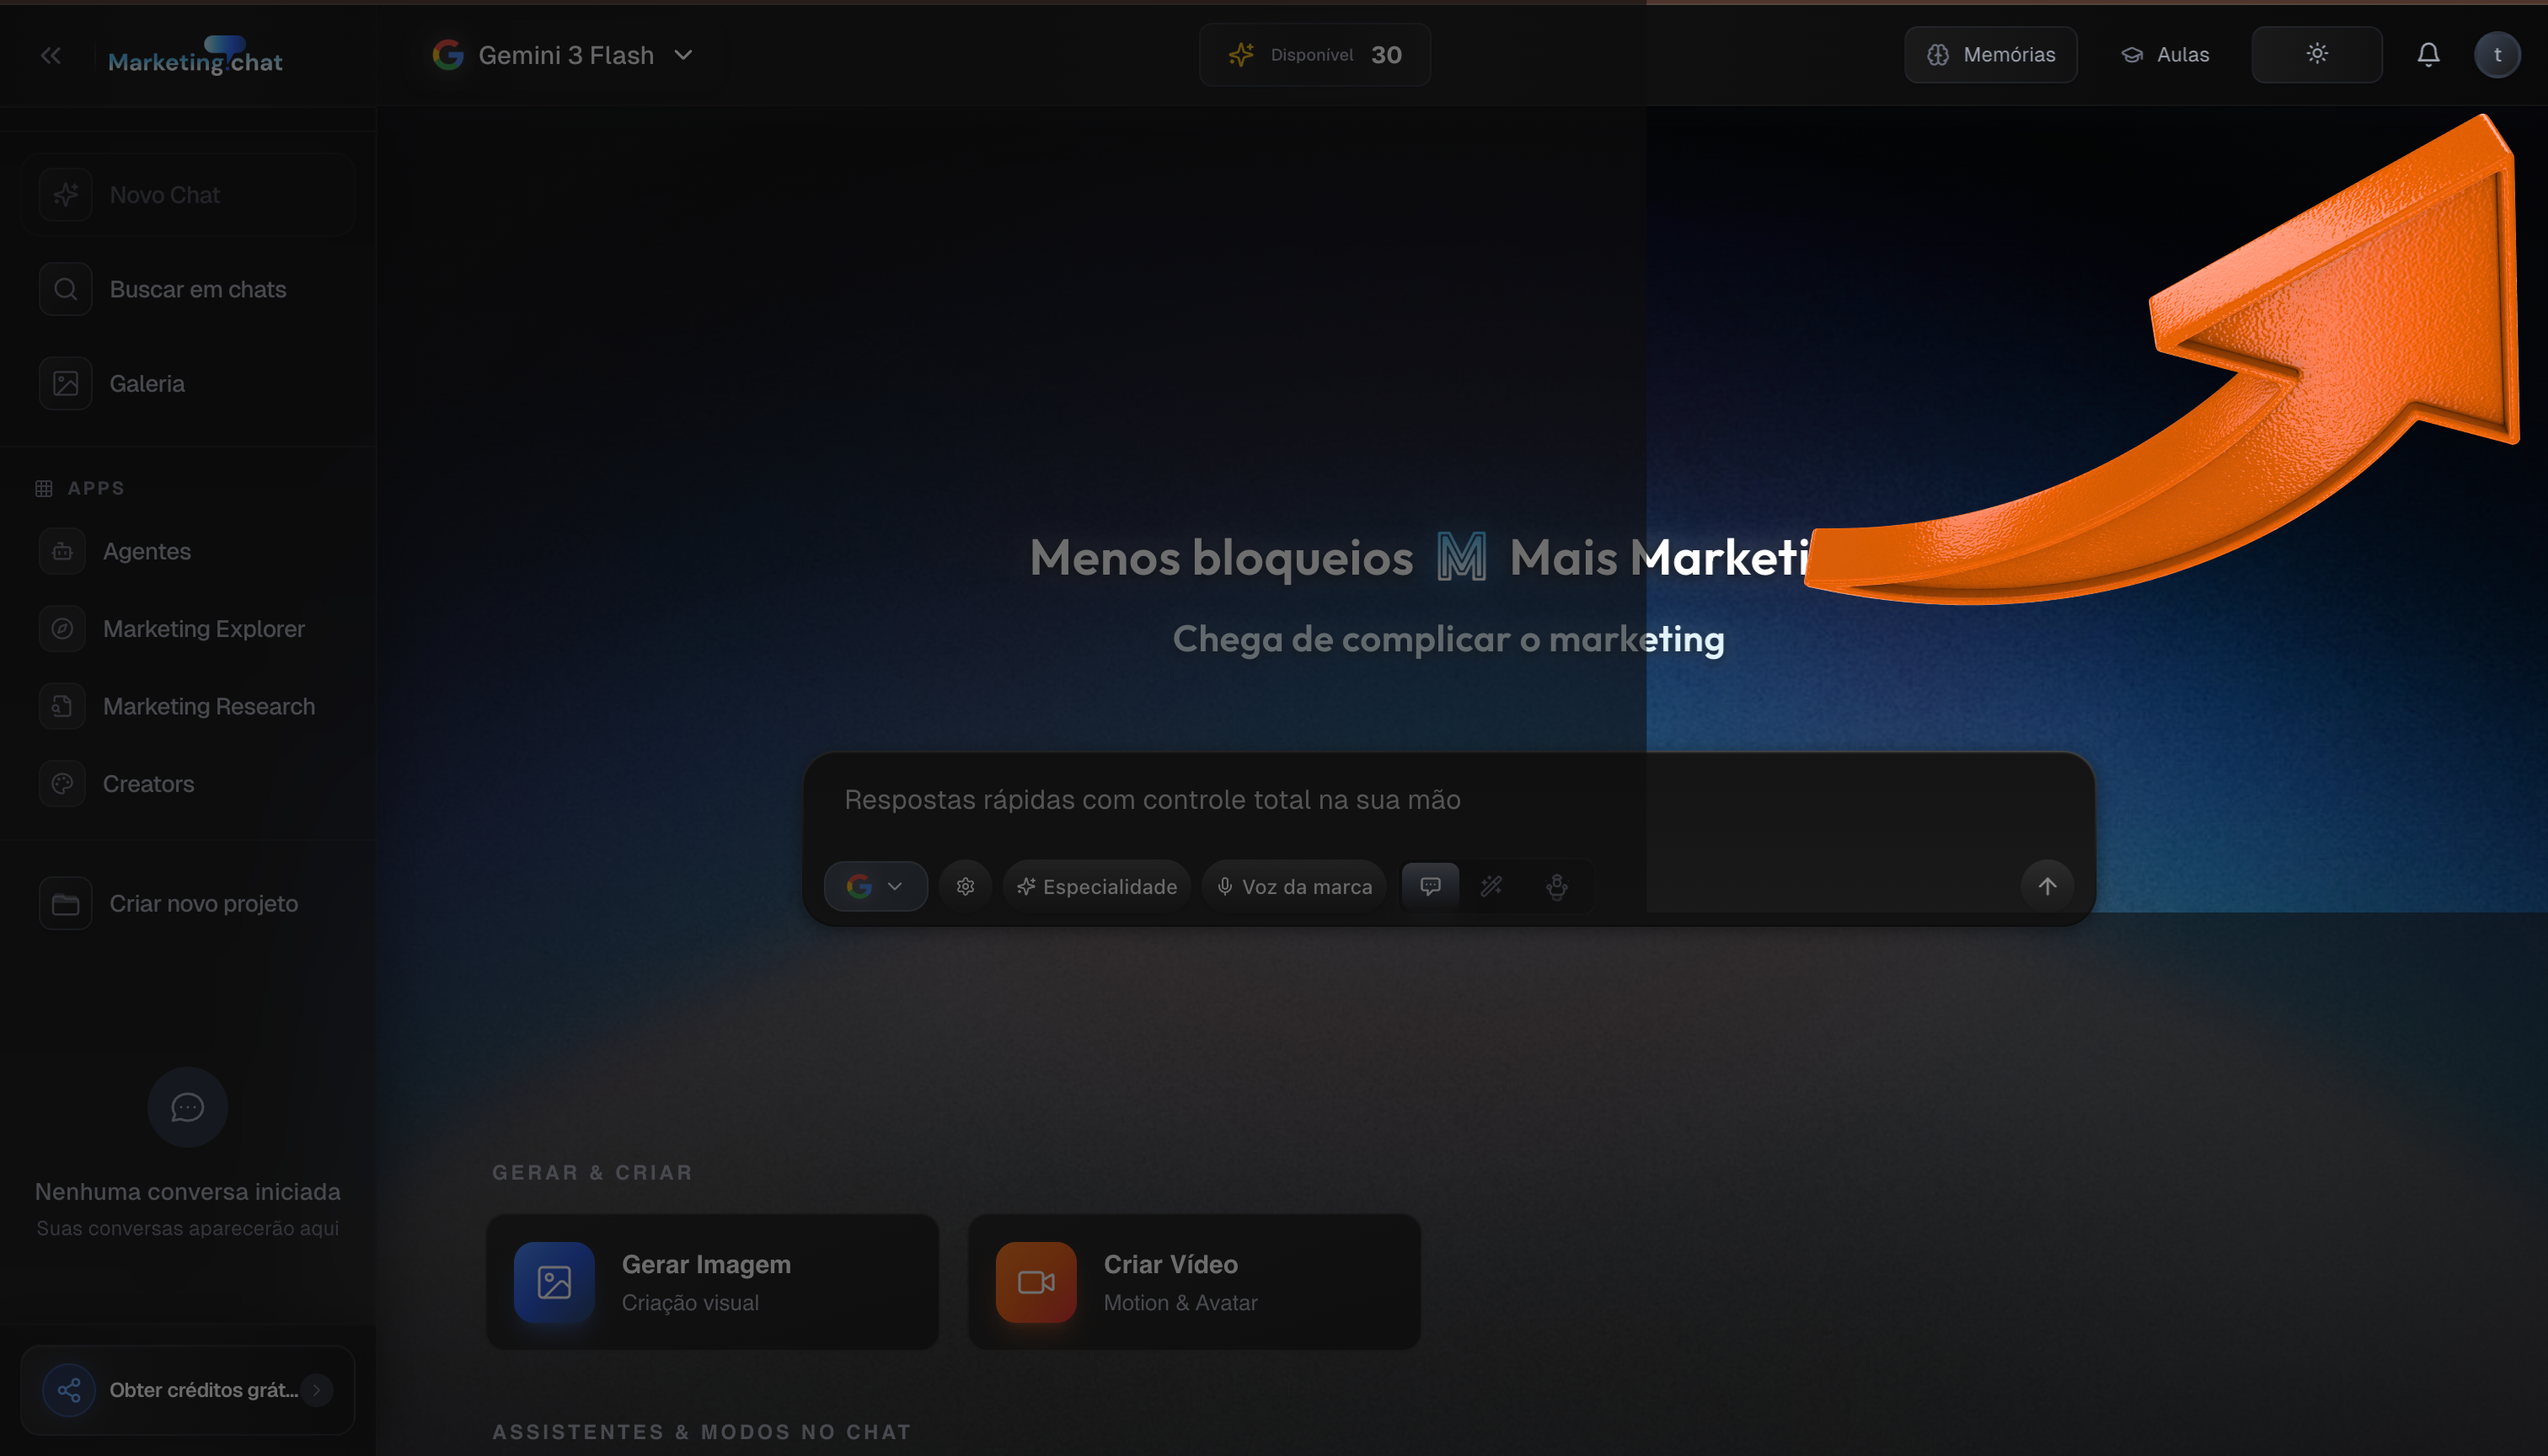Click the Gerar Imagem card
This screenshot has width=2548, height=1456.
pos(712,1282)
